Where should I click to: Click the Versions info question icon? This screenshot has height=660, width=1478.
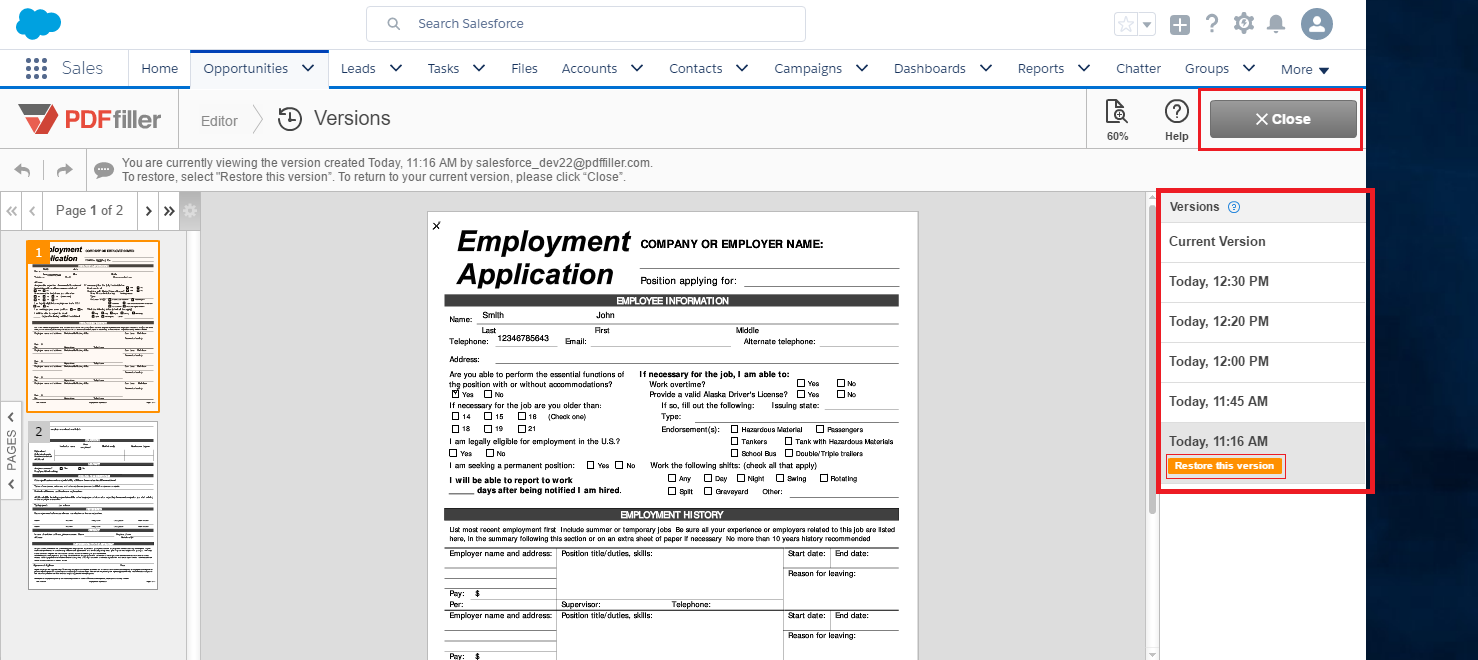[x=1234, y=207]
